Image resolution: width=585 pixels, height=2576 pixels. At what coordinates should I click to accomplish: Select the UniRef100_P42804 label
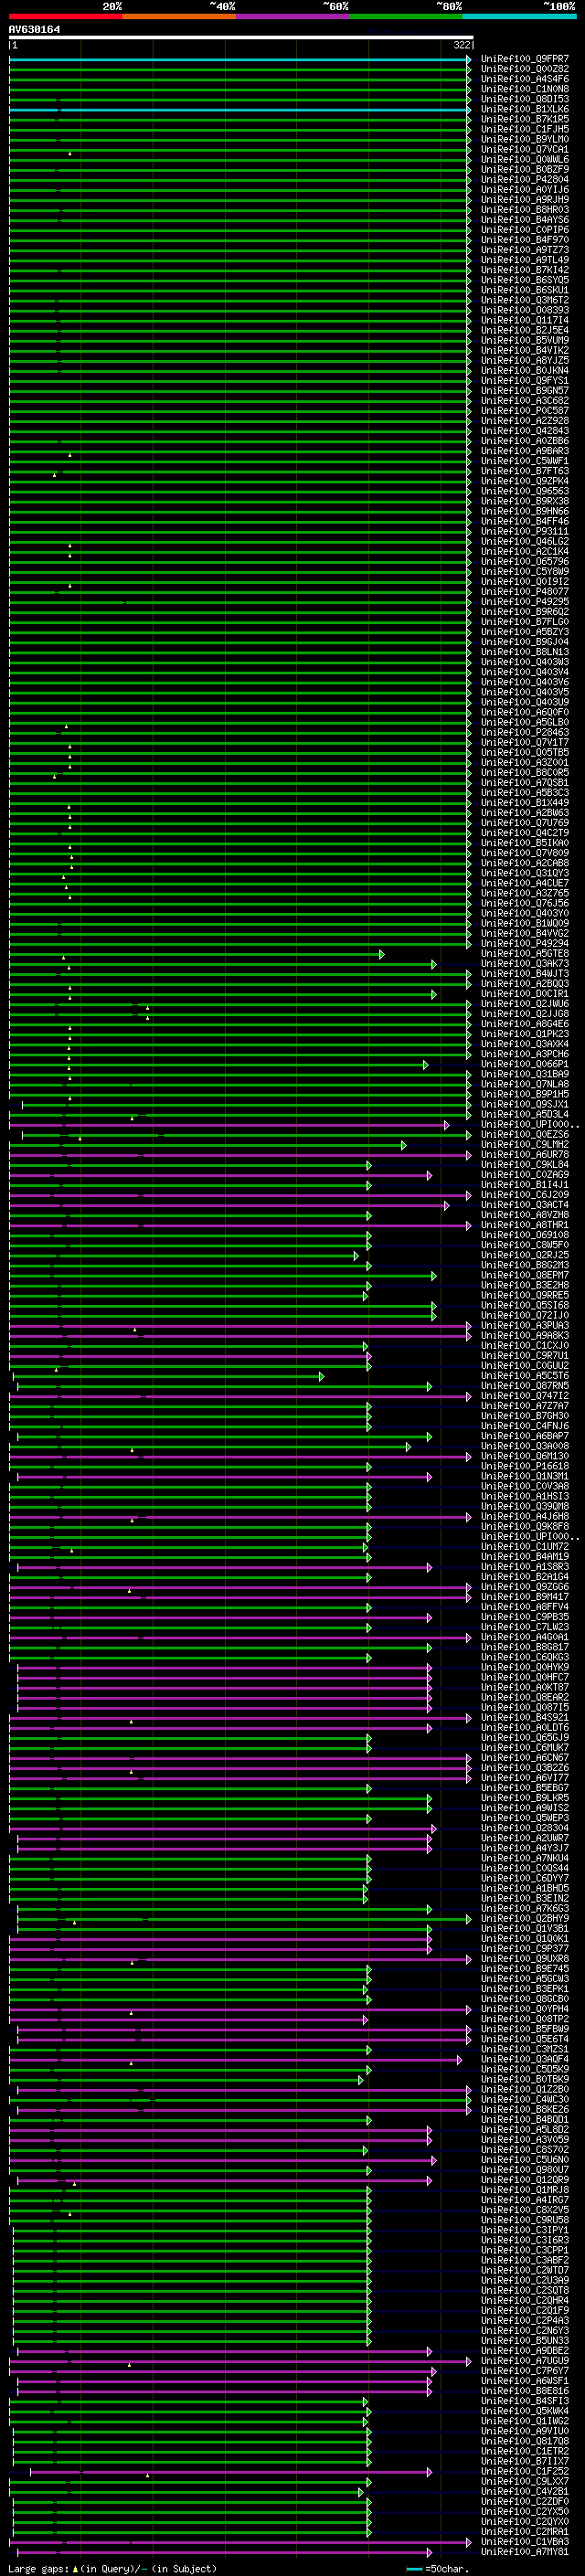click(x=524, y=180)
